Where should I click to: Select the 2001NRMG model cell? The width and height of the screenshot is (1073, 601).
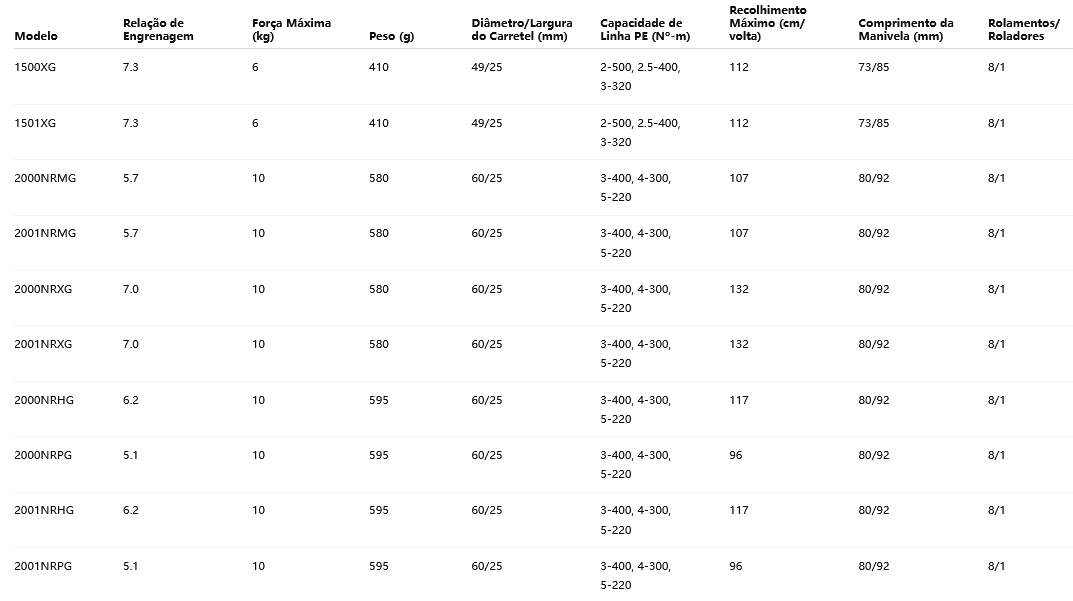45,233
